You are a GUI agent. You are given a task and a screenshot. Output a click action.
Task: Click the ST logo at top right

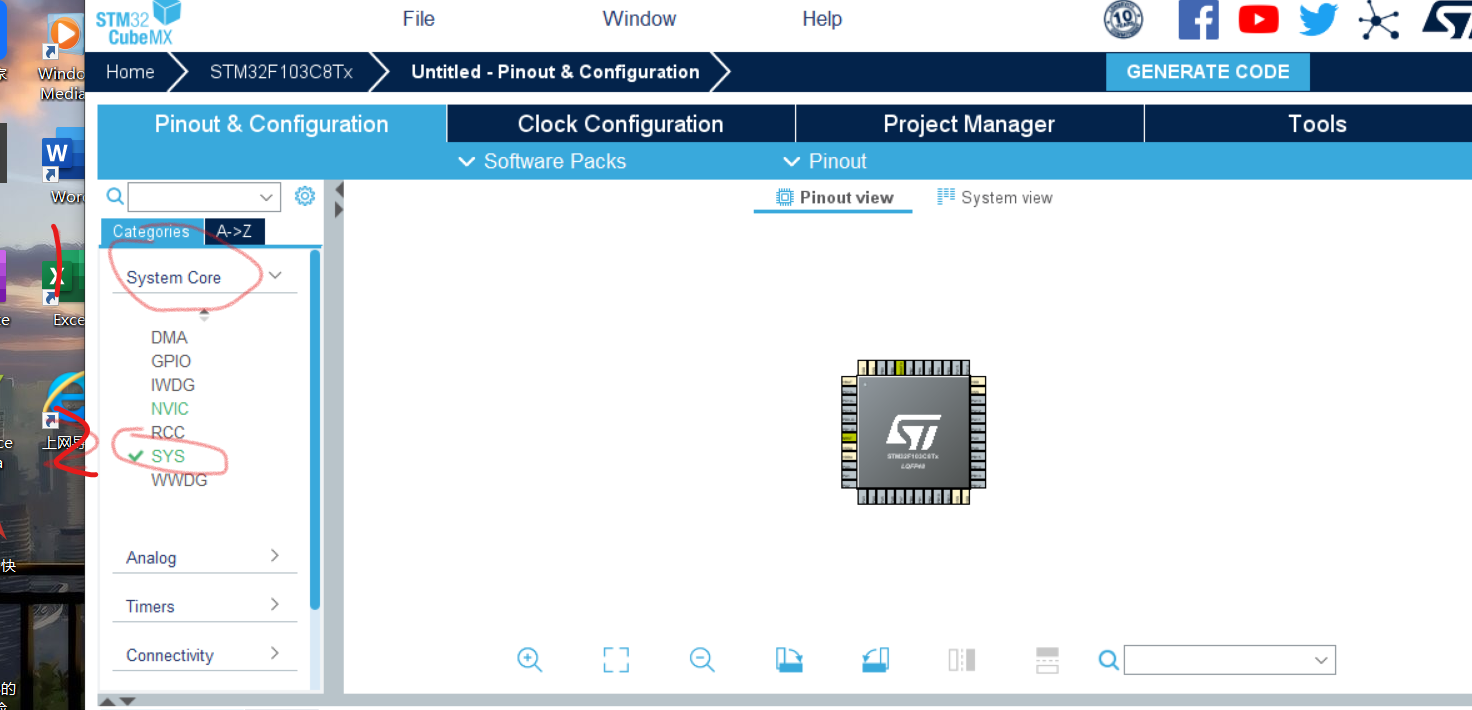tap(1446, 19)
